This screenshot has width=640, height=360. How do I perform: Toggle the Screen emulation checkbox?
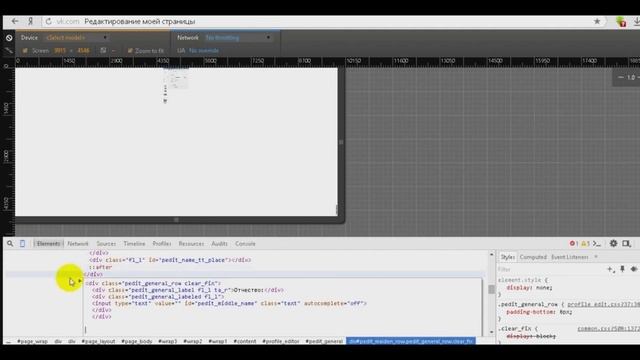coord(25,51)
